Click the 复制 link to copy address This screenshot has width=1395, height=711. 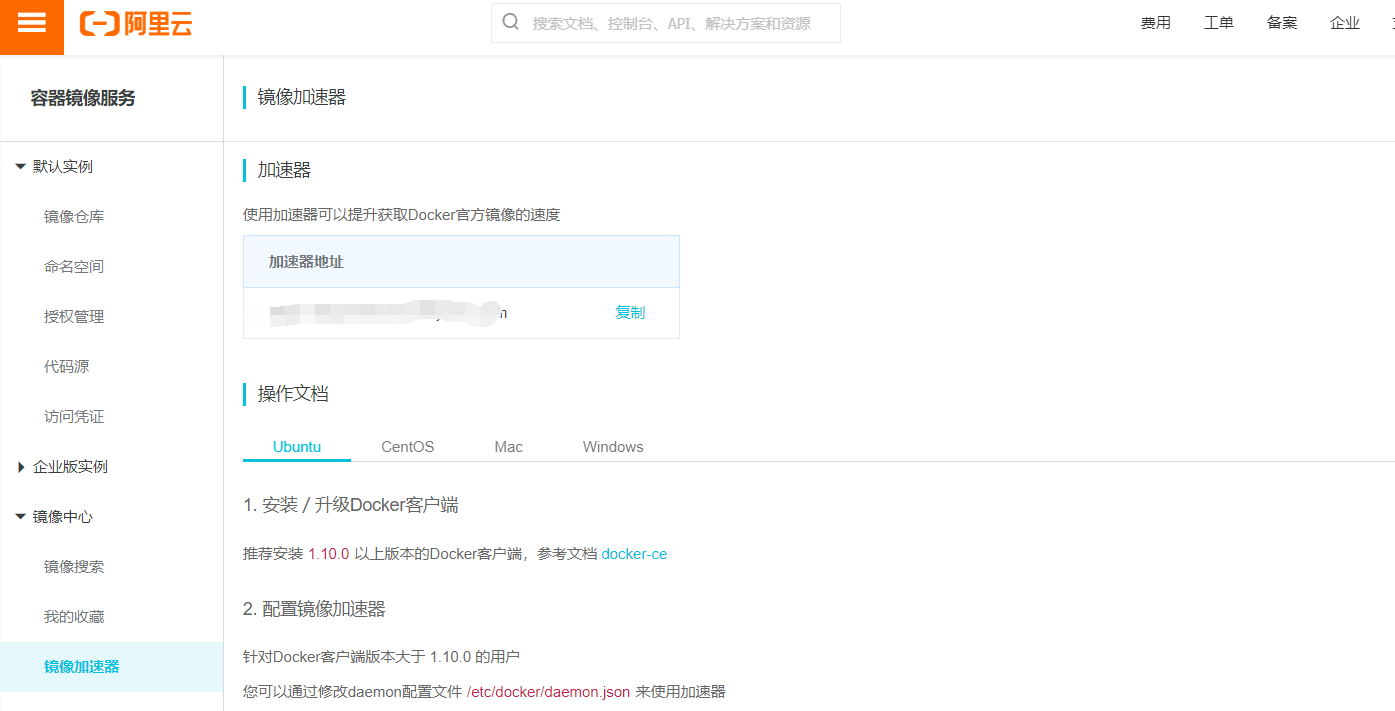[x=630, y=313]
